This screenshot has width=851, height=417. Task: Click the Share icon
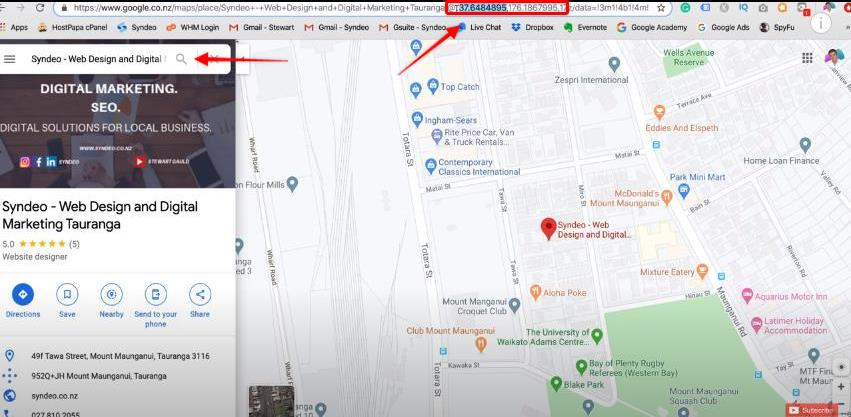(x=200, y=294)
